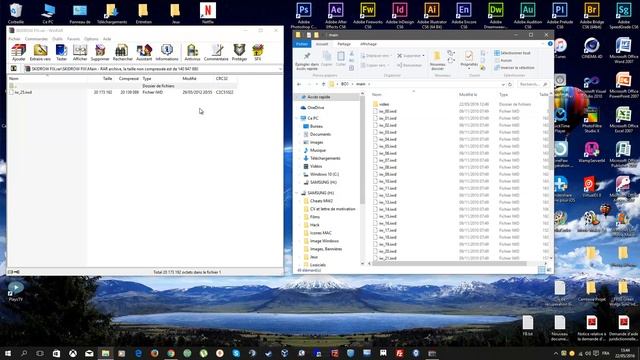Click the SFX icon in WinRAR

pos(258,53)
